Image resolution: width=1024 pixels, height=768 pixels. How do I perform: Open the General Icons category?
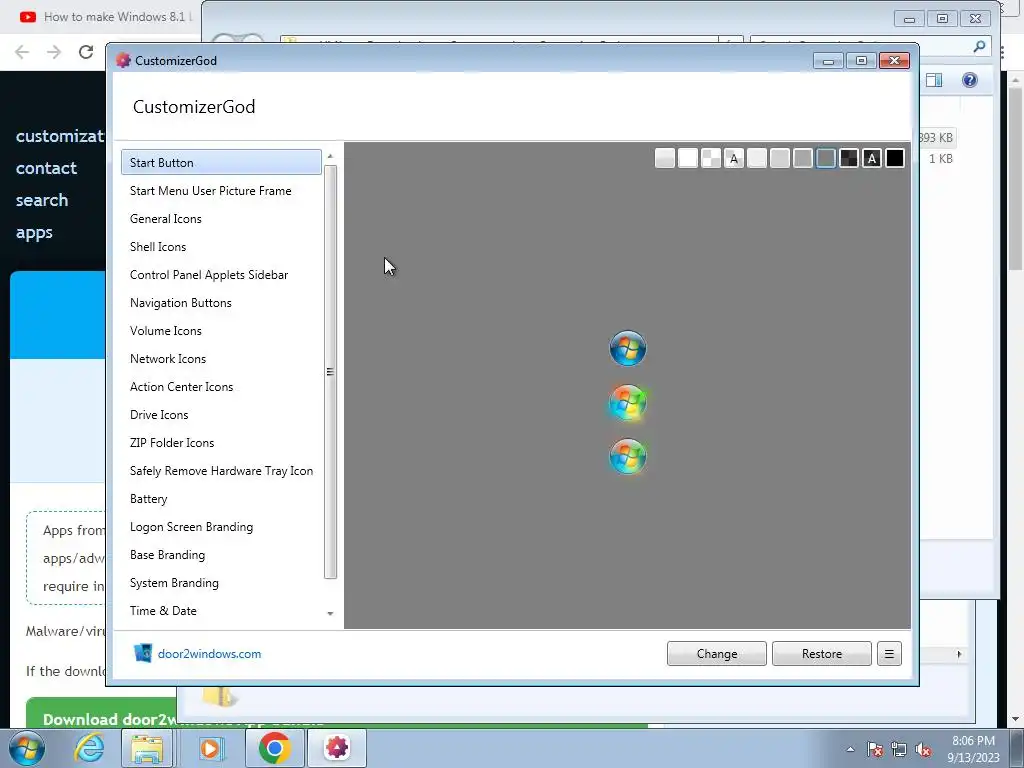tap(221, 219)
